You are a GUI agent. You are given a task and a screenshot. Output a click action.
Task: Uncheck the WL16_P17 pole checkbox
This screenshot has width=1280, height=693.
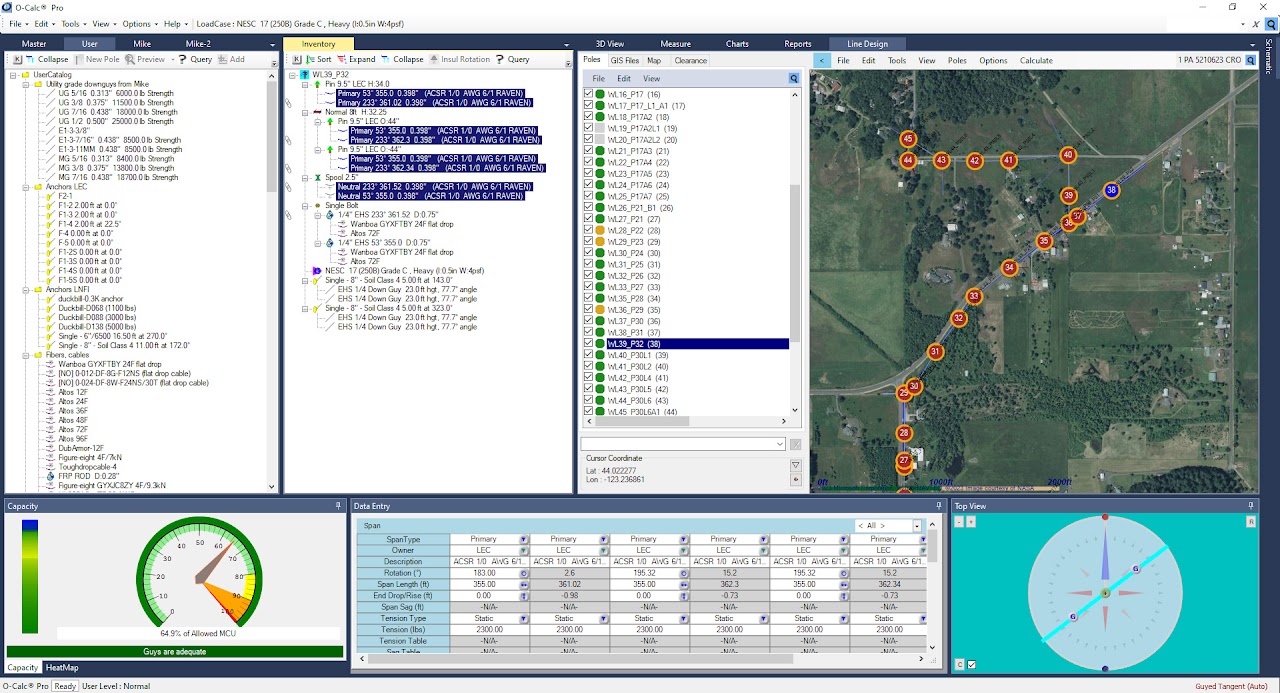pyautogui.click(x=589, y=92)
